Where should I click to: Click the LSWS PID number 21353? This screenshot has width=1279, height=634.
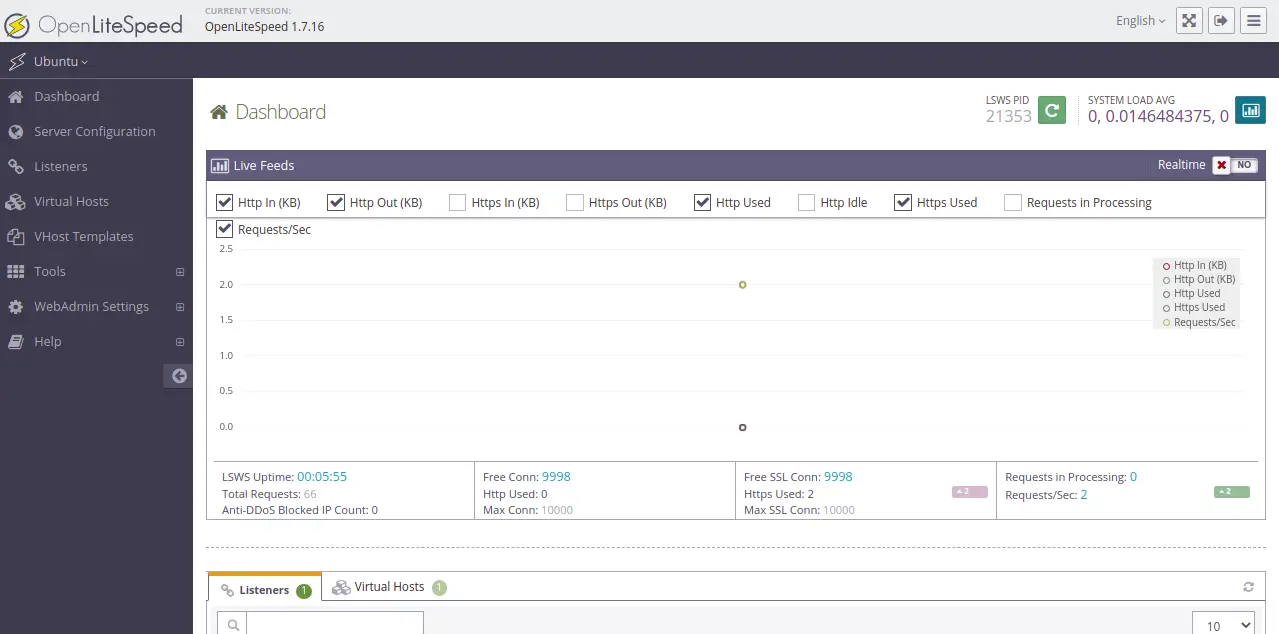point(1008,116)
